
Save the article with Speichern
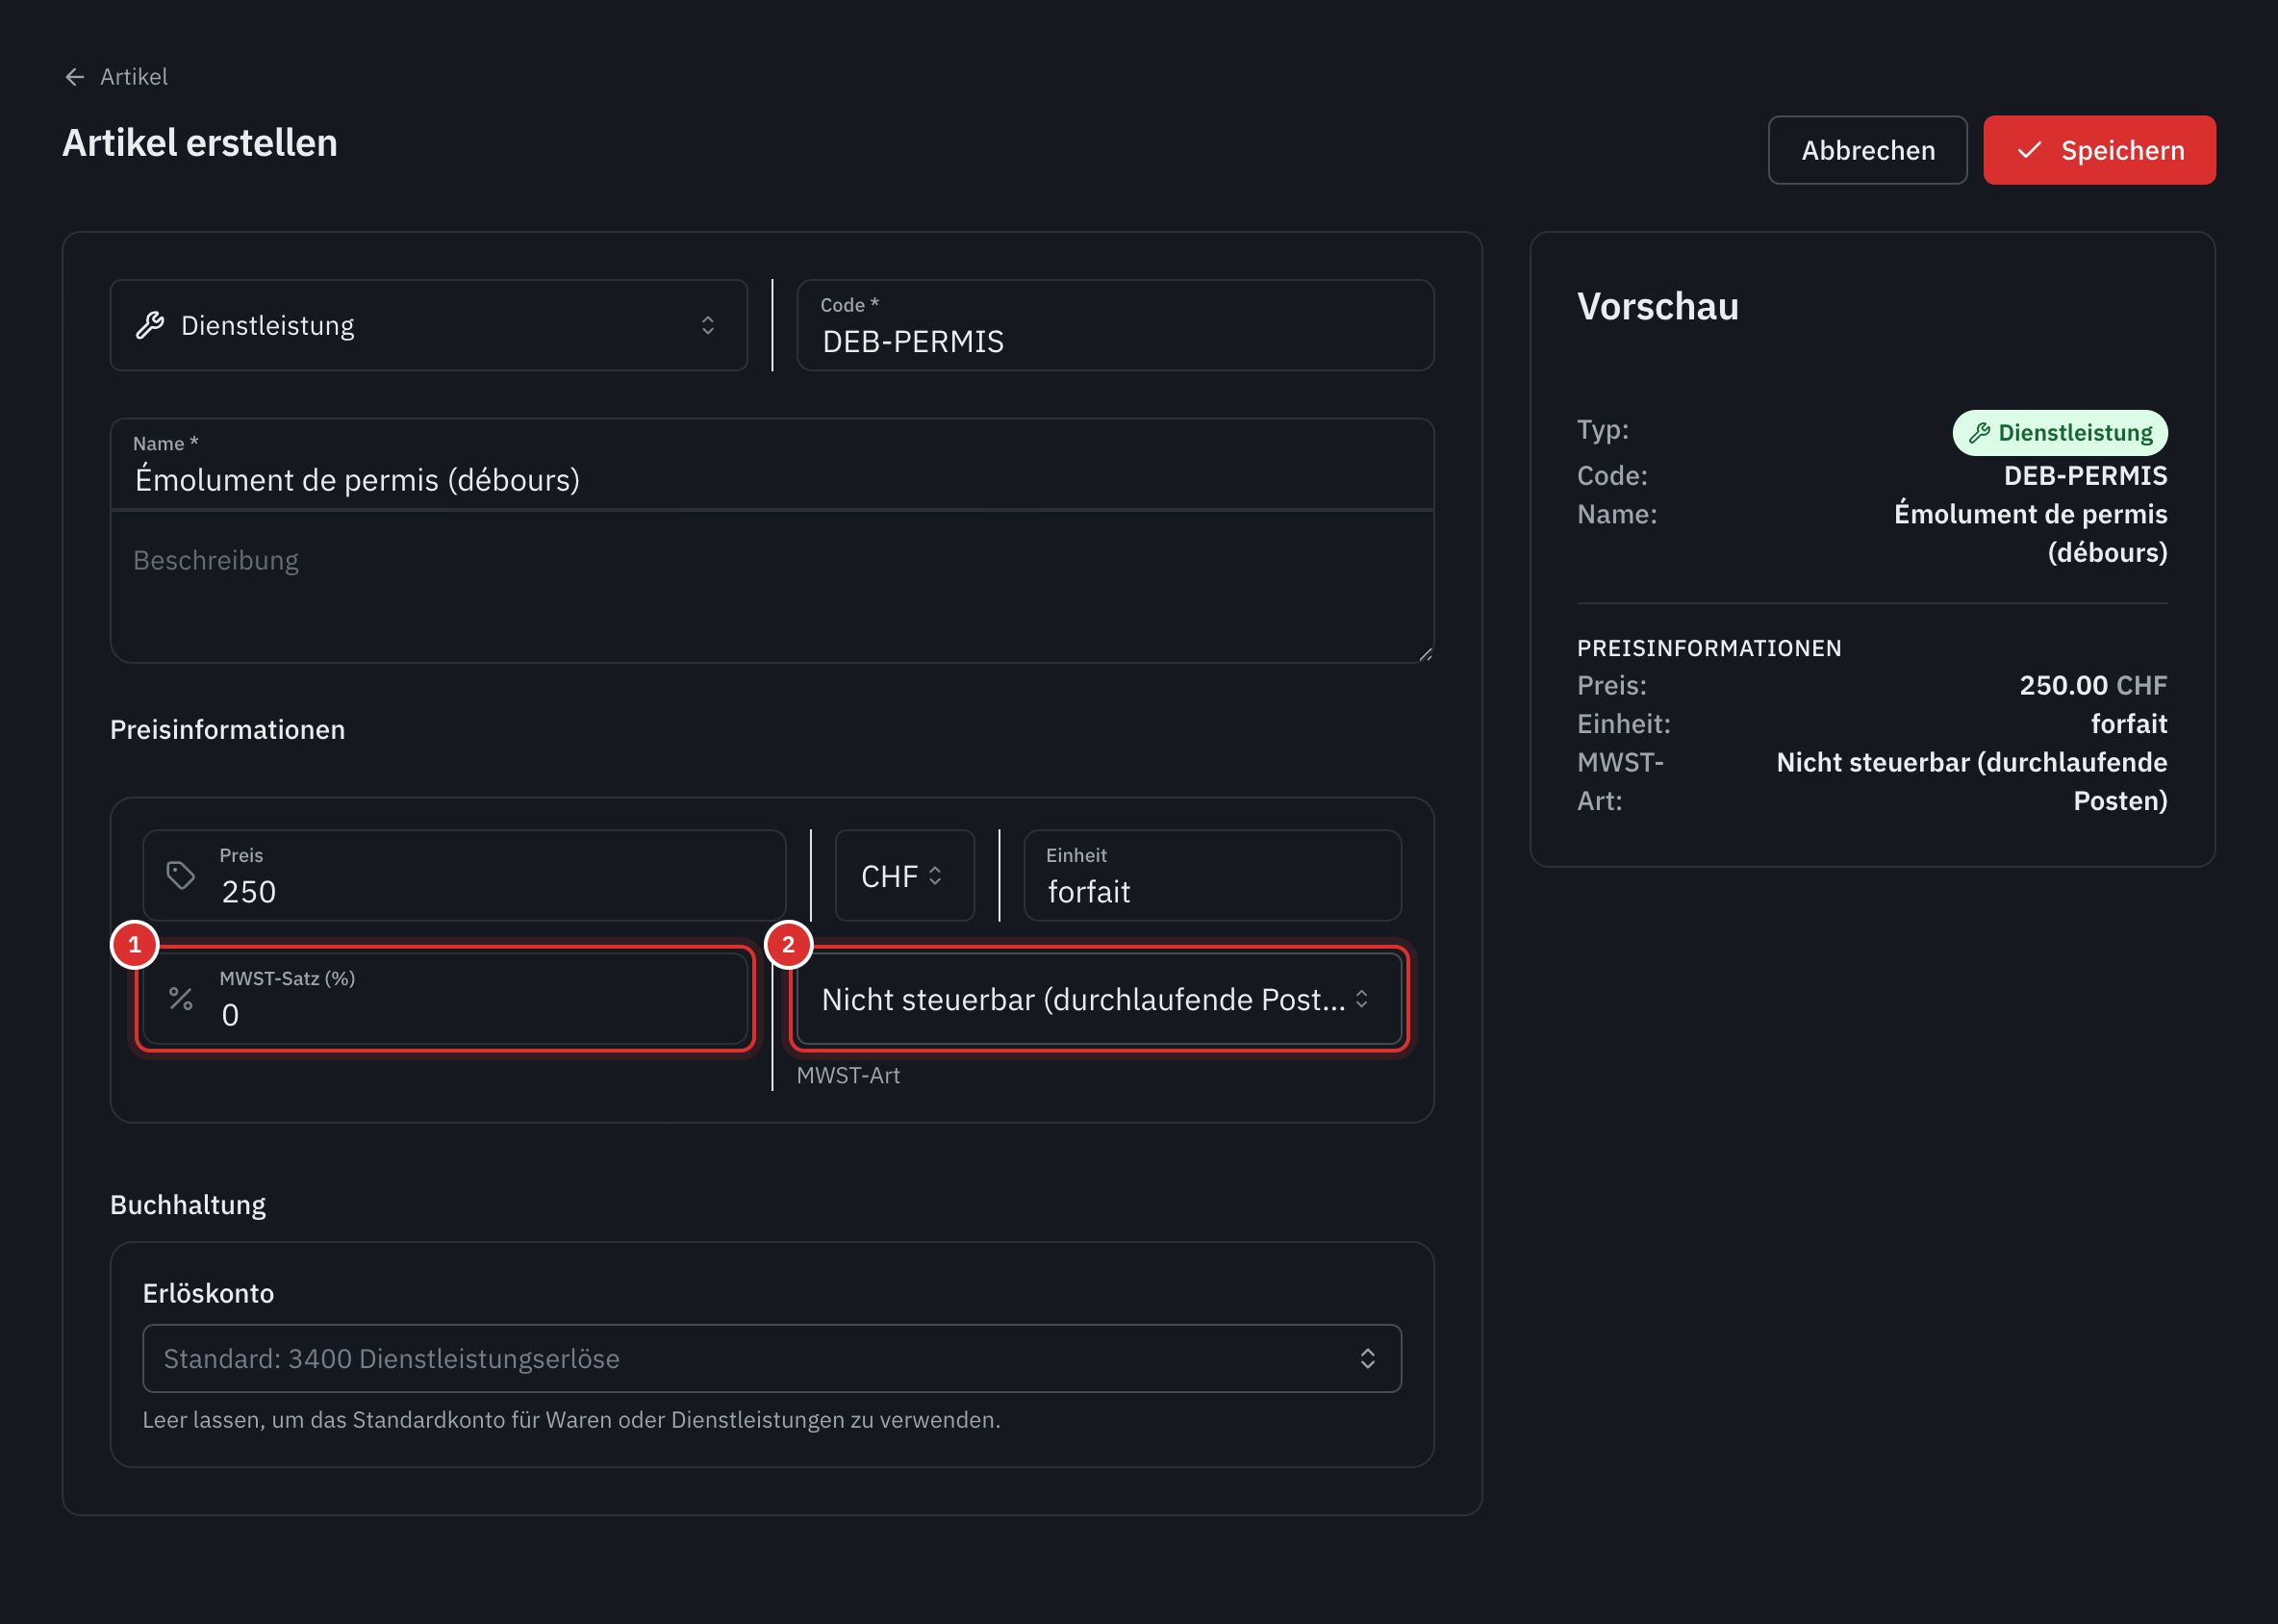point(2099,150)
